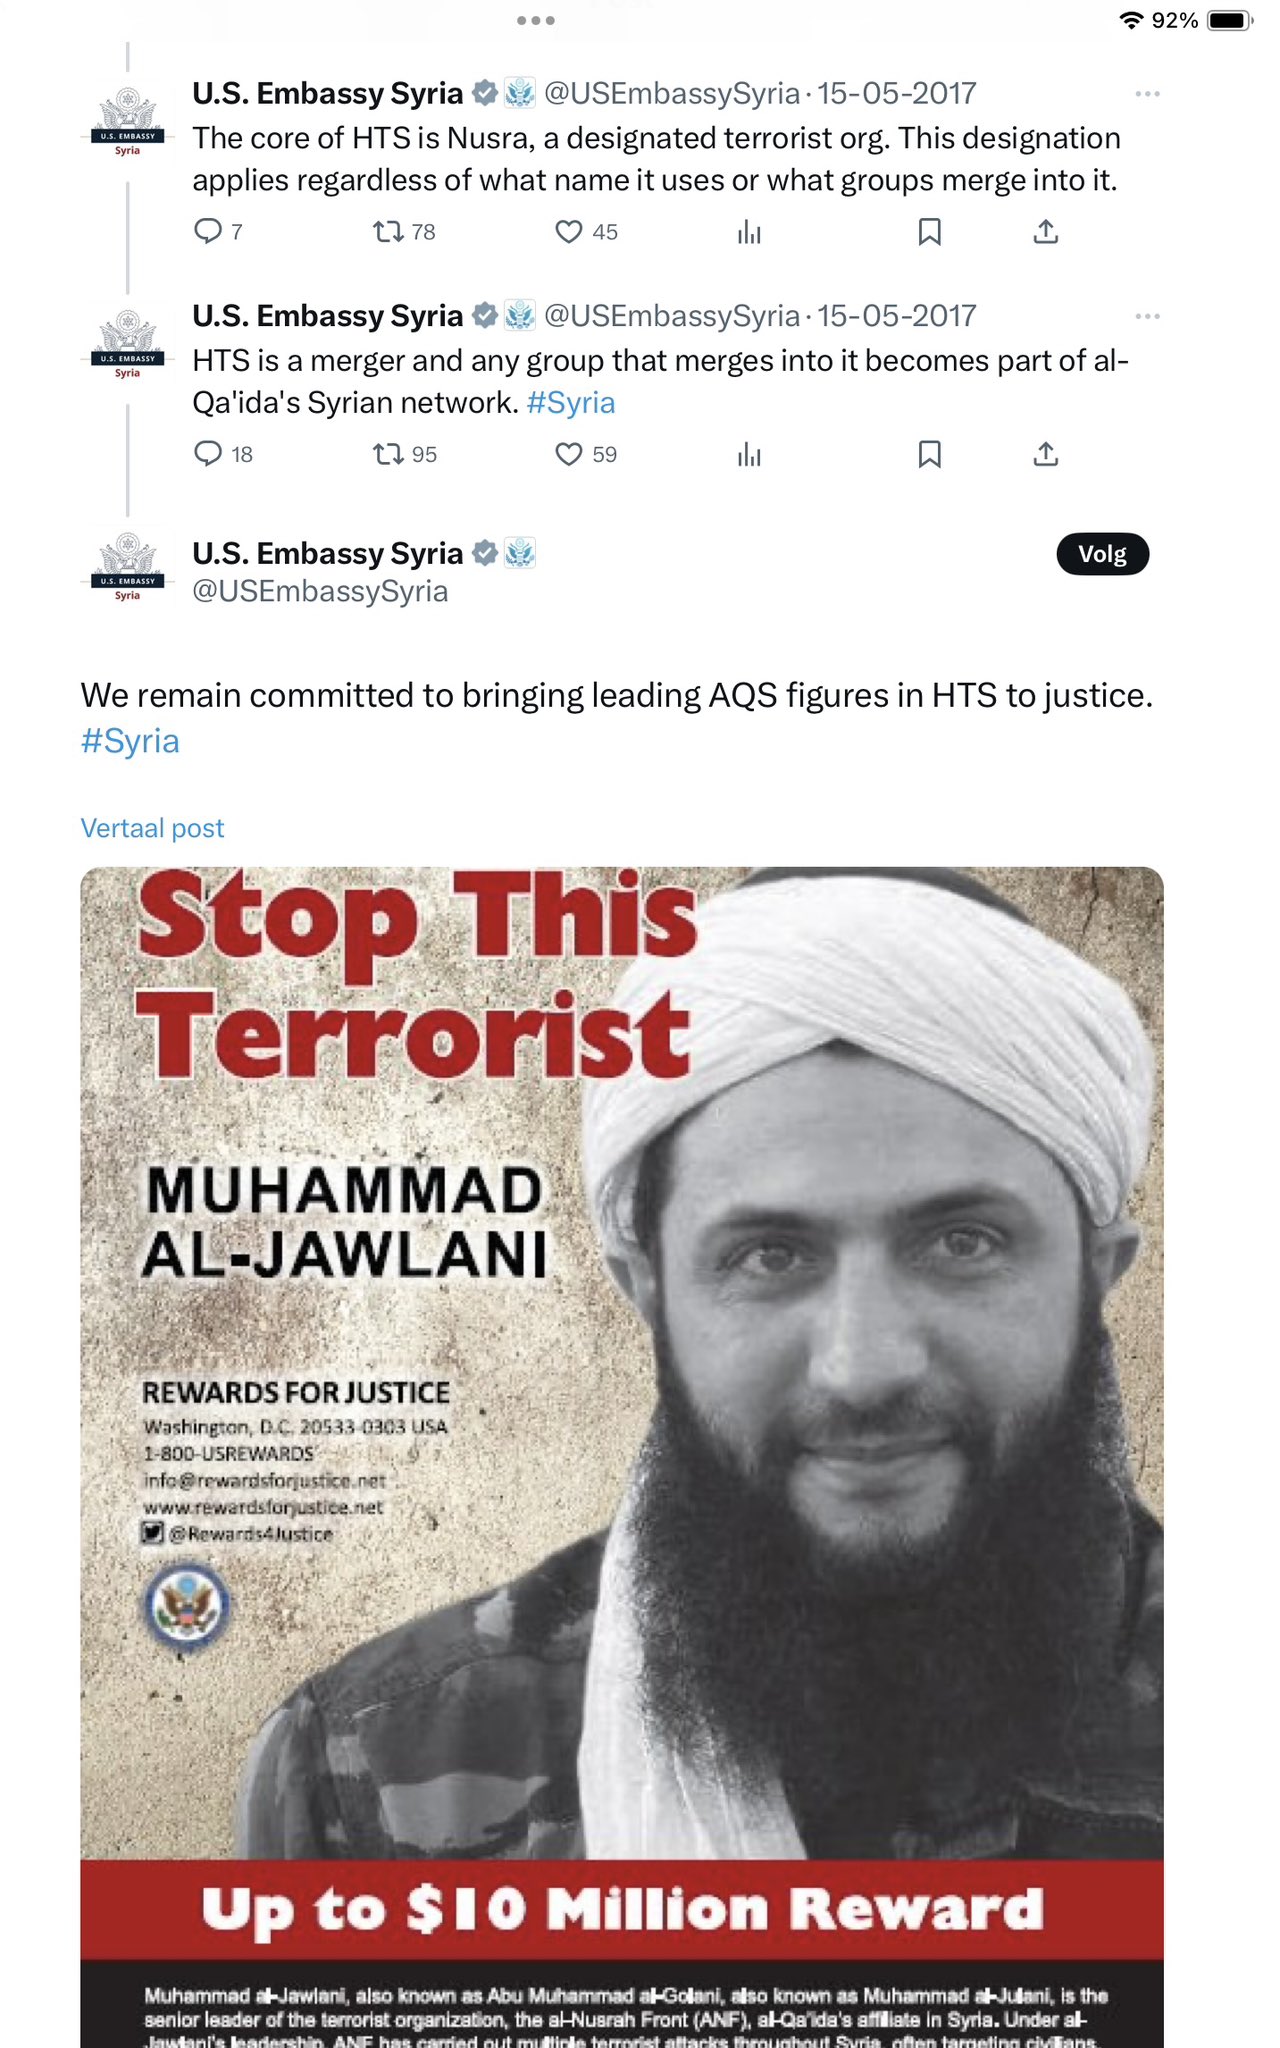
Task: Share the first tweet about Nusra
Action: pos(1046,232)
